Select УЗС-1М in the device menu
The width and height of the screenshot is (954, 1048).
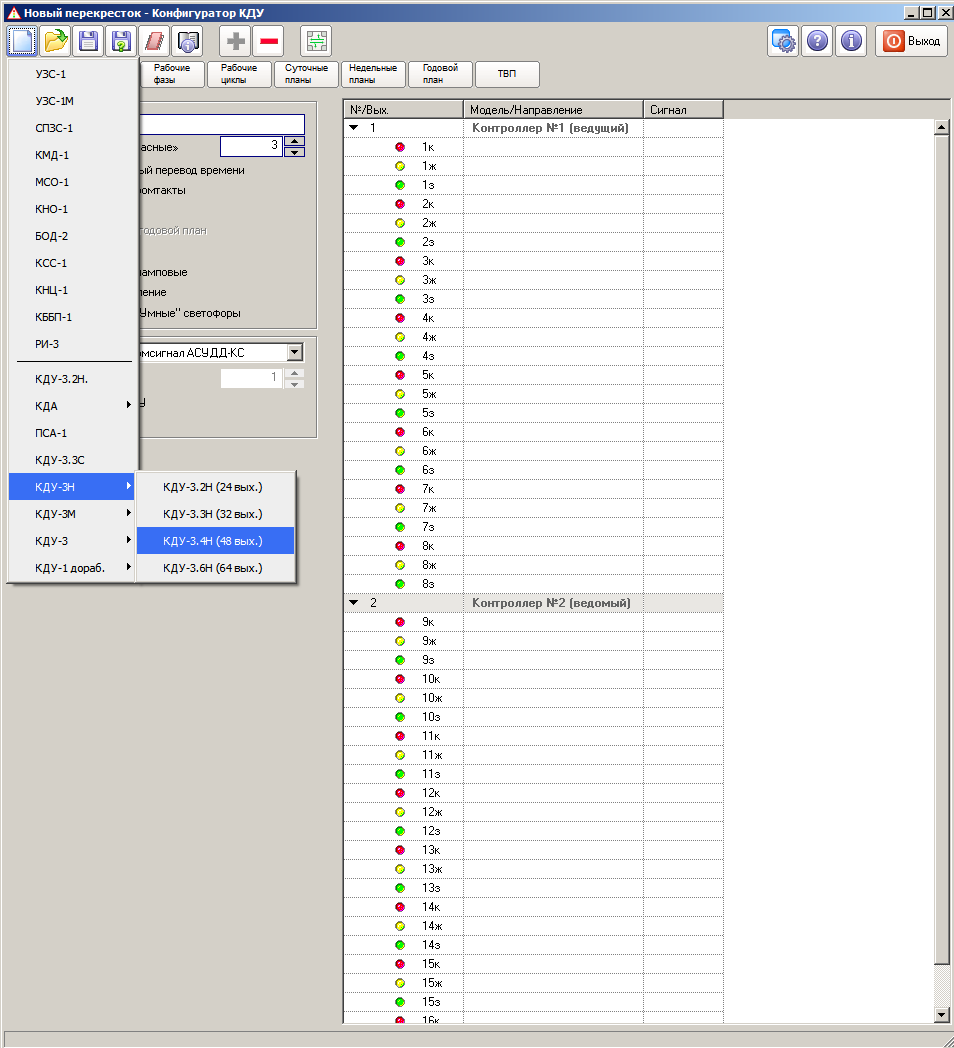pos(72,101)
